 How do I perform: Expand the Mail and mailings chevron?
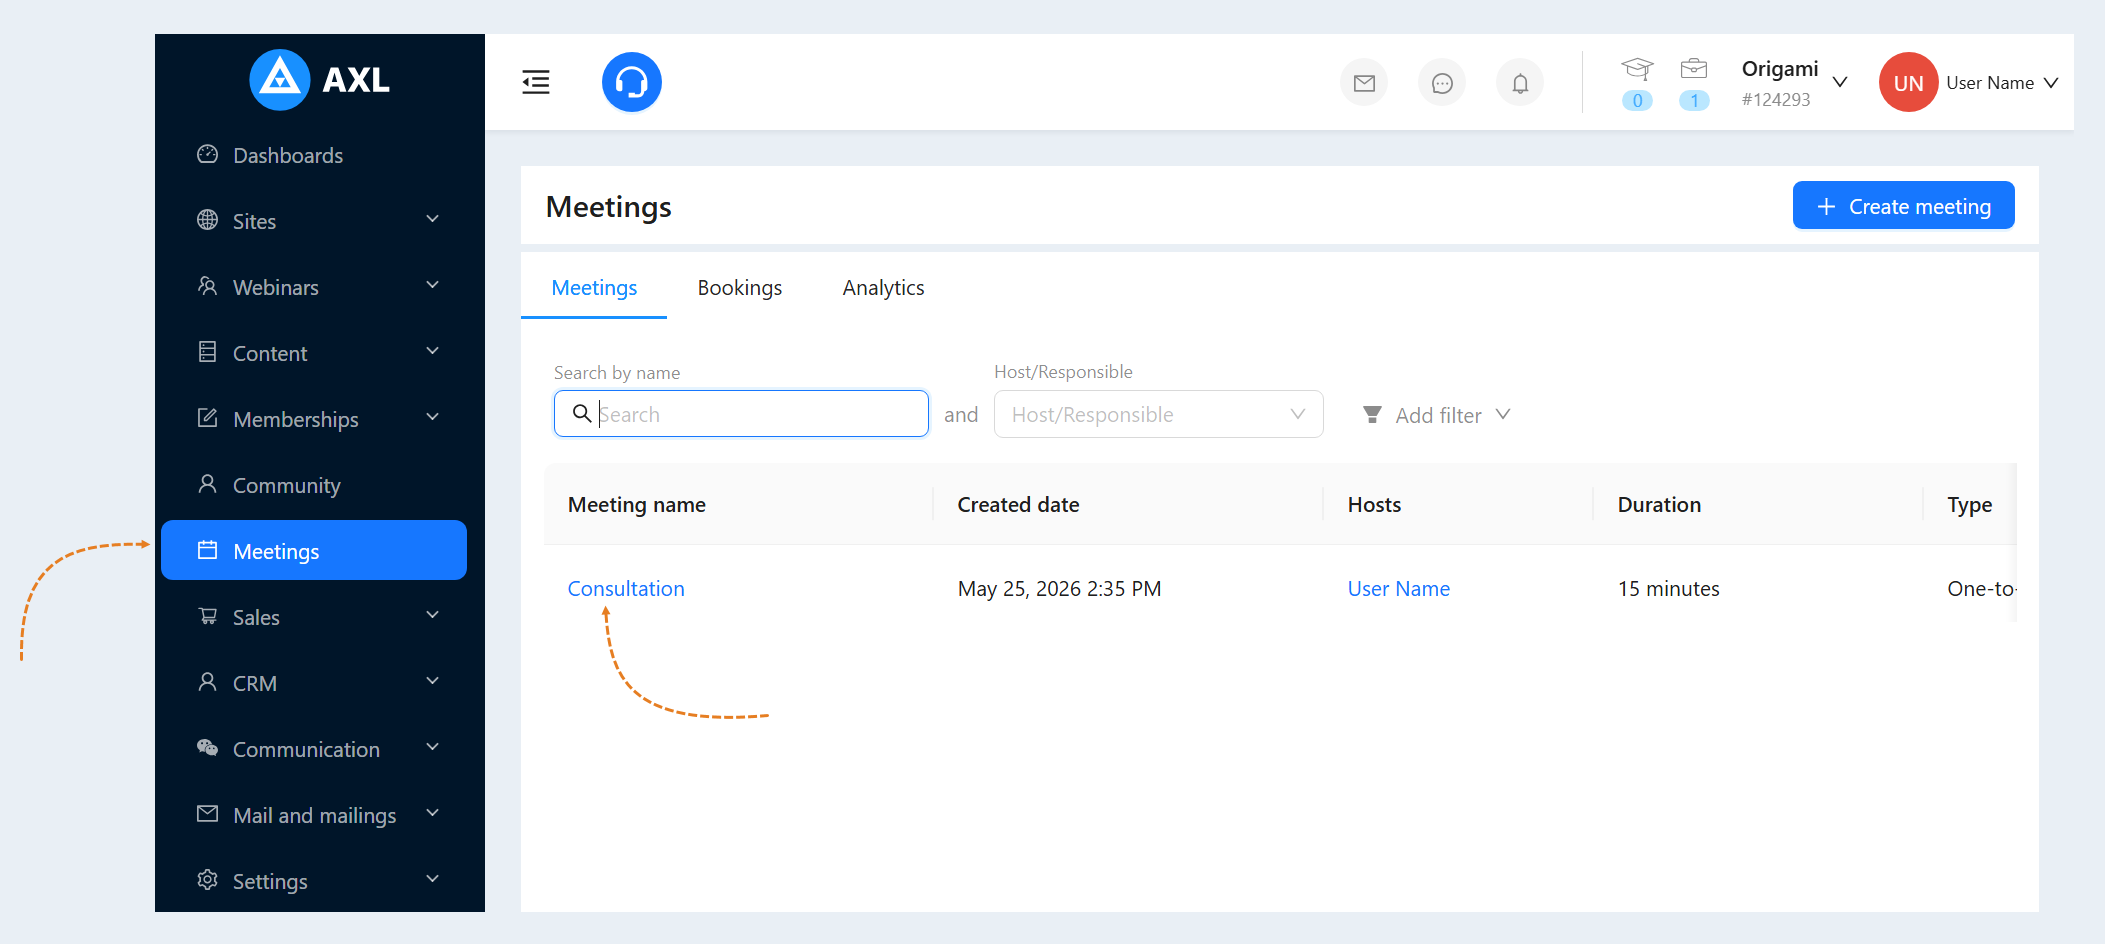433,813
